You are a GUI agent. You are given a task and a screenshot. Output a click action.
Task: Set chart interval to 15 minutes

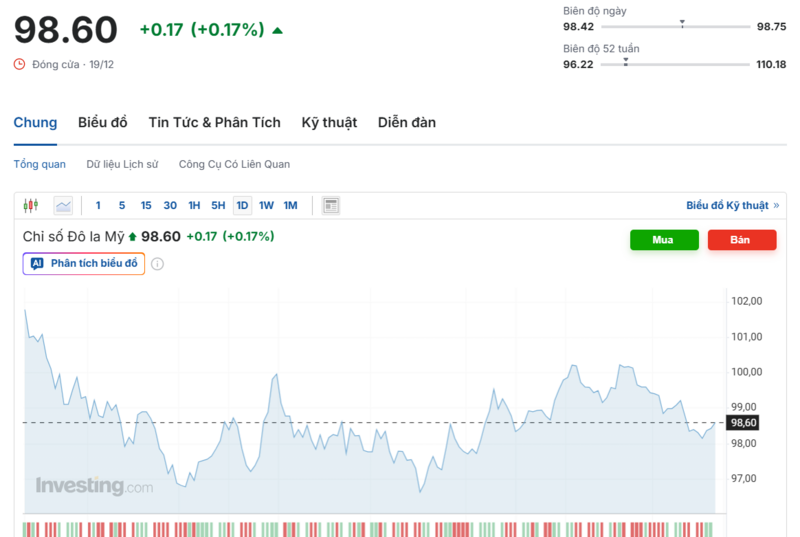(146, 205)
